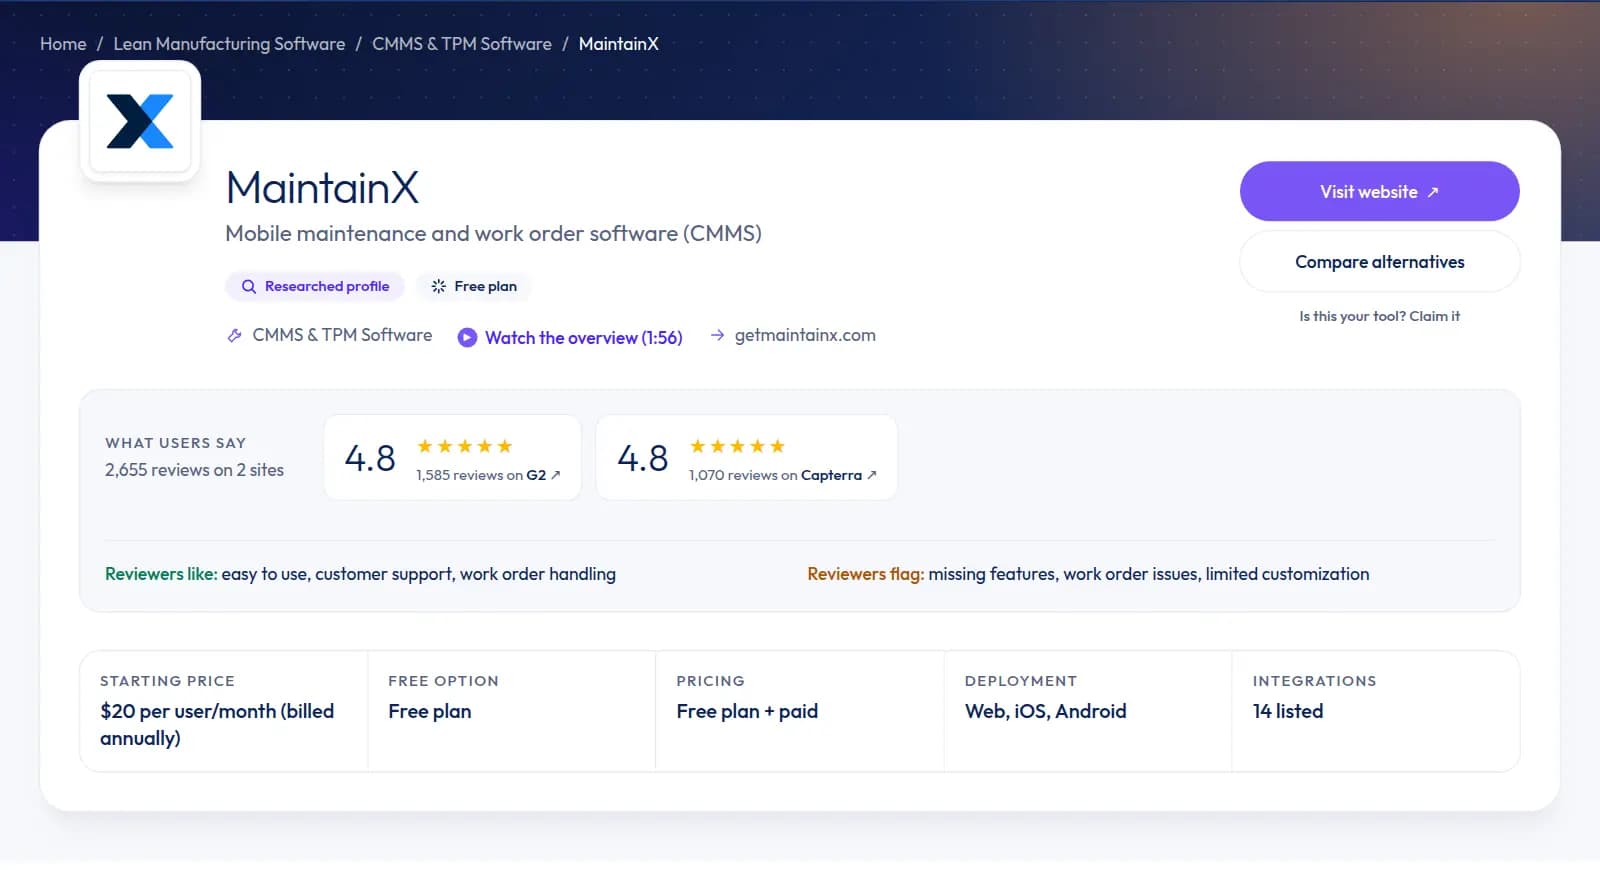The height and width of the screenshot is (870, 1600).
Task: Click the MaintainX title heading
Action: [x=322, y=188]
